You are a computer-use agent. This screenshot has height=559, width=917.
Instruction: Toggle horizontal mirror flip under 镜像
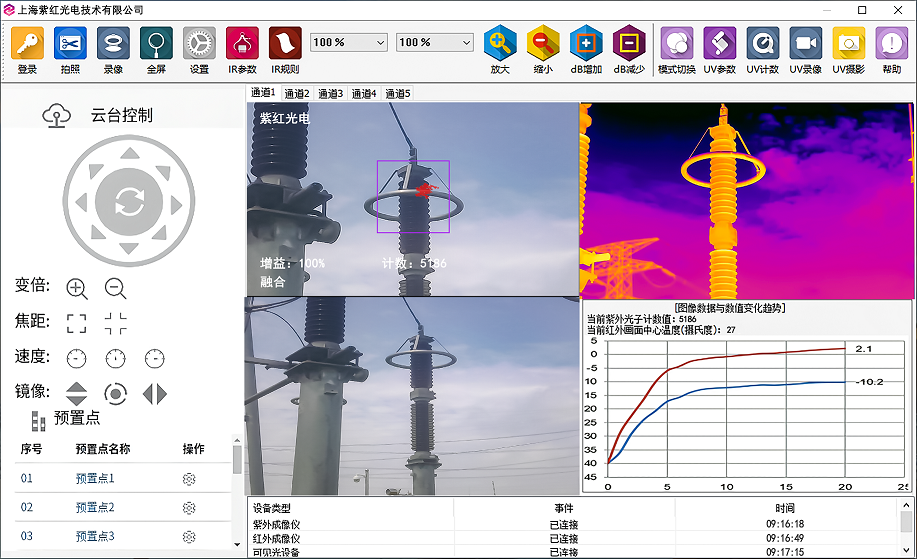click(x=155, y=393)
